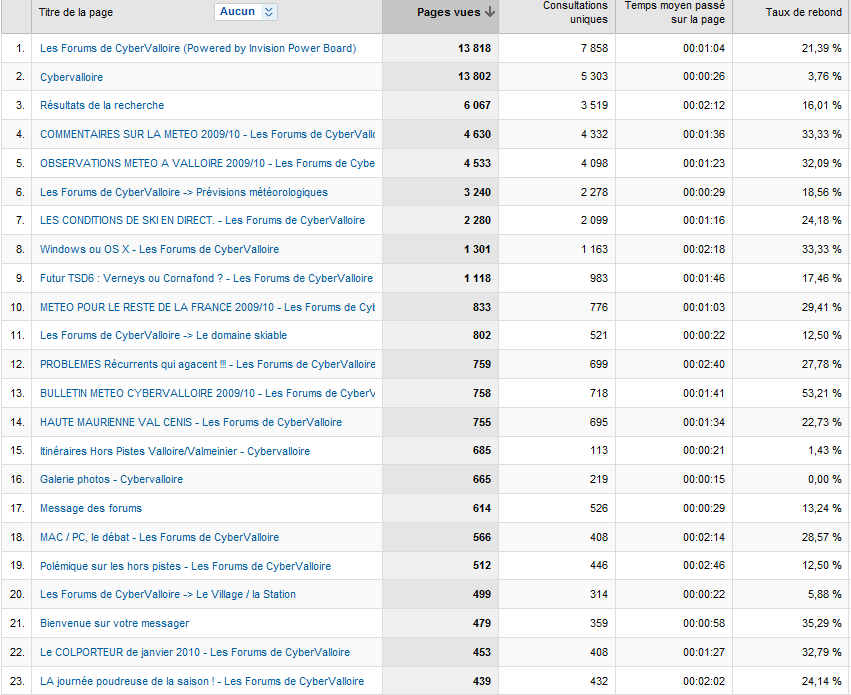Click the sort arrow next to Pages vues

pyautogui.click(x=489, y=13)
